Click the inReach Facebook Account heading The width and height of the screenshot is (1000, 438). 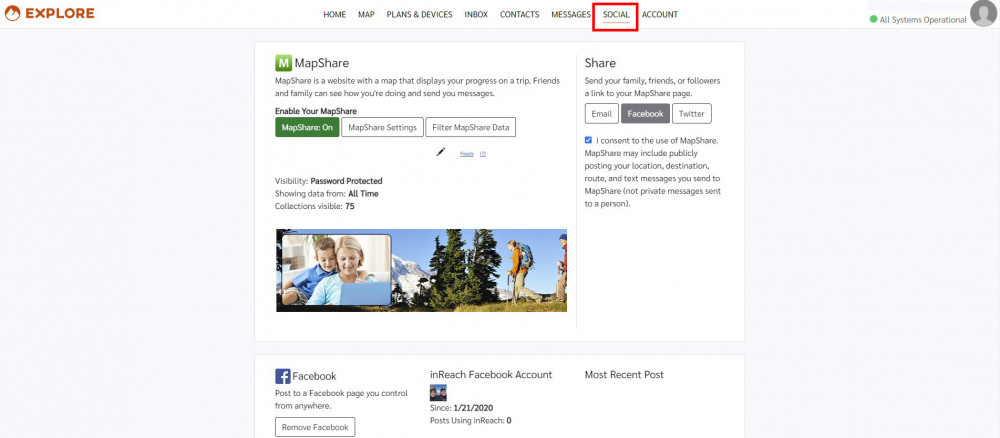coord(491,375)
